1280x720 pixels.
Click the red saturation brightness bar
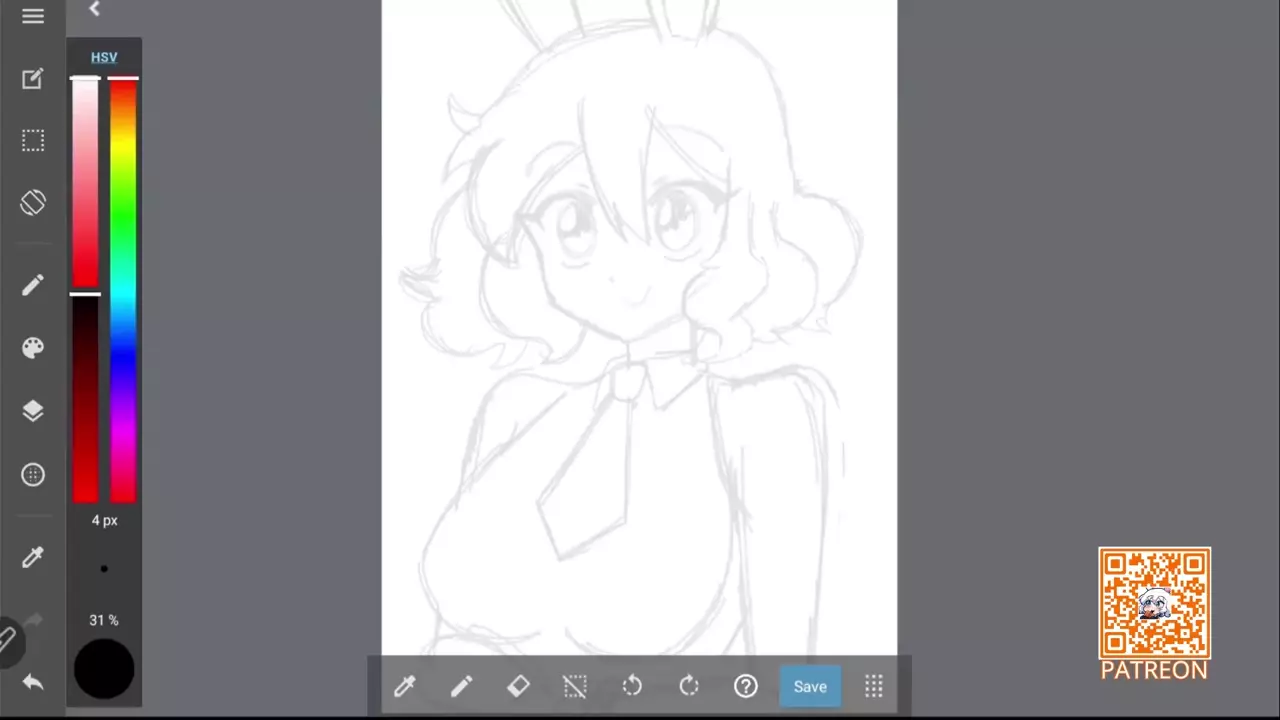click(85, 290)
